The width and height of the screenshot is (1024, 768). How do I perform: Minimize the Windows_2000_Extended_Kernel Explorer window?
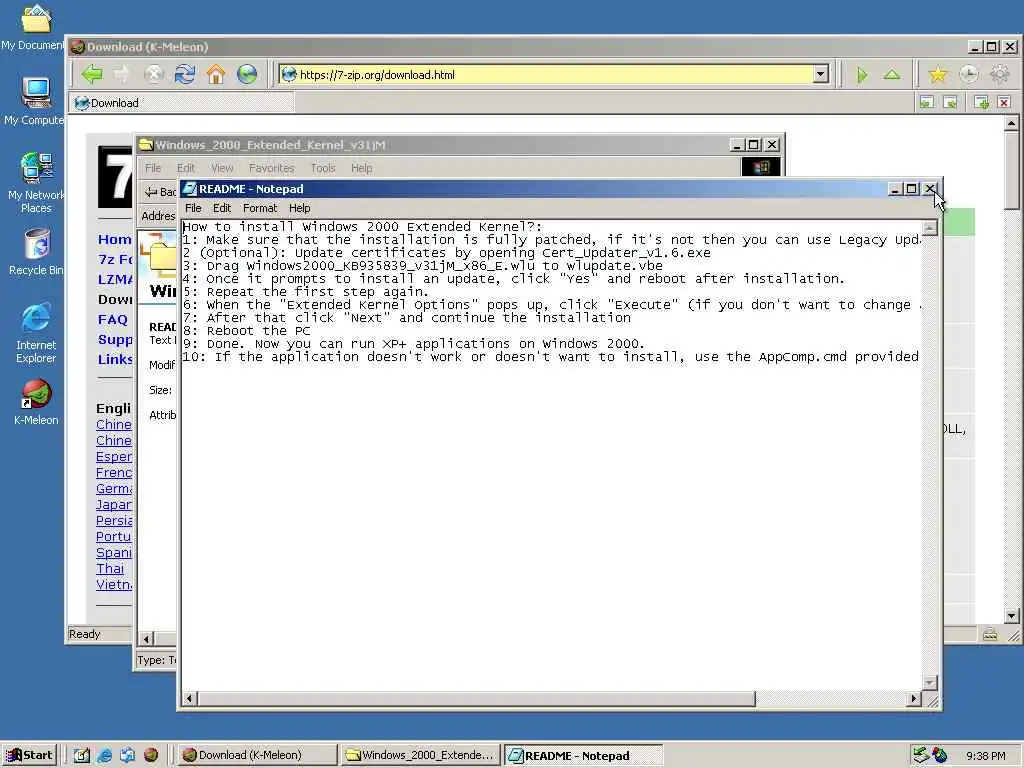(x=737, y=145)
